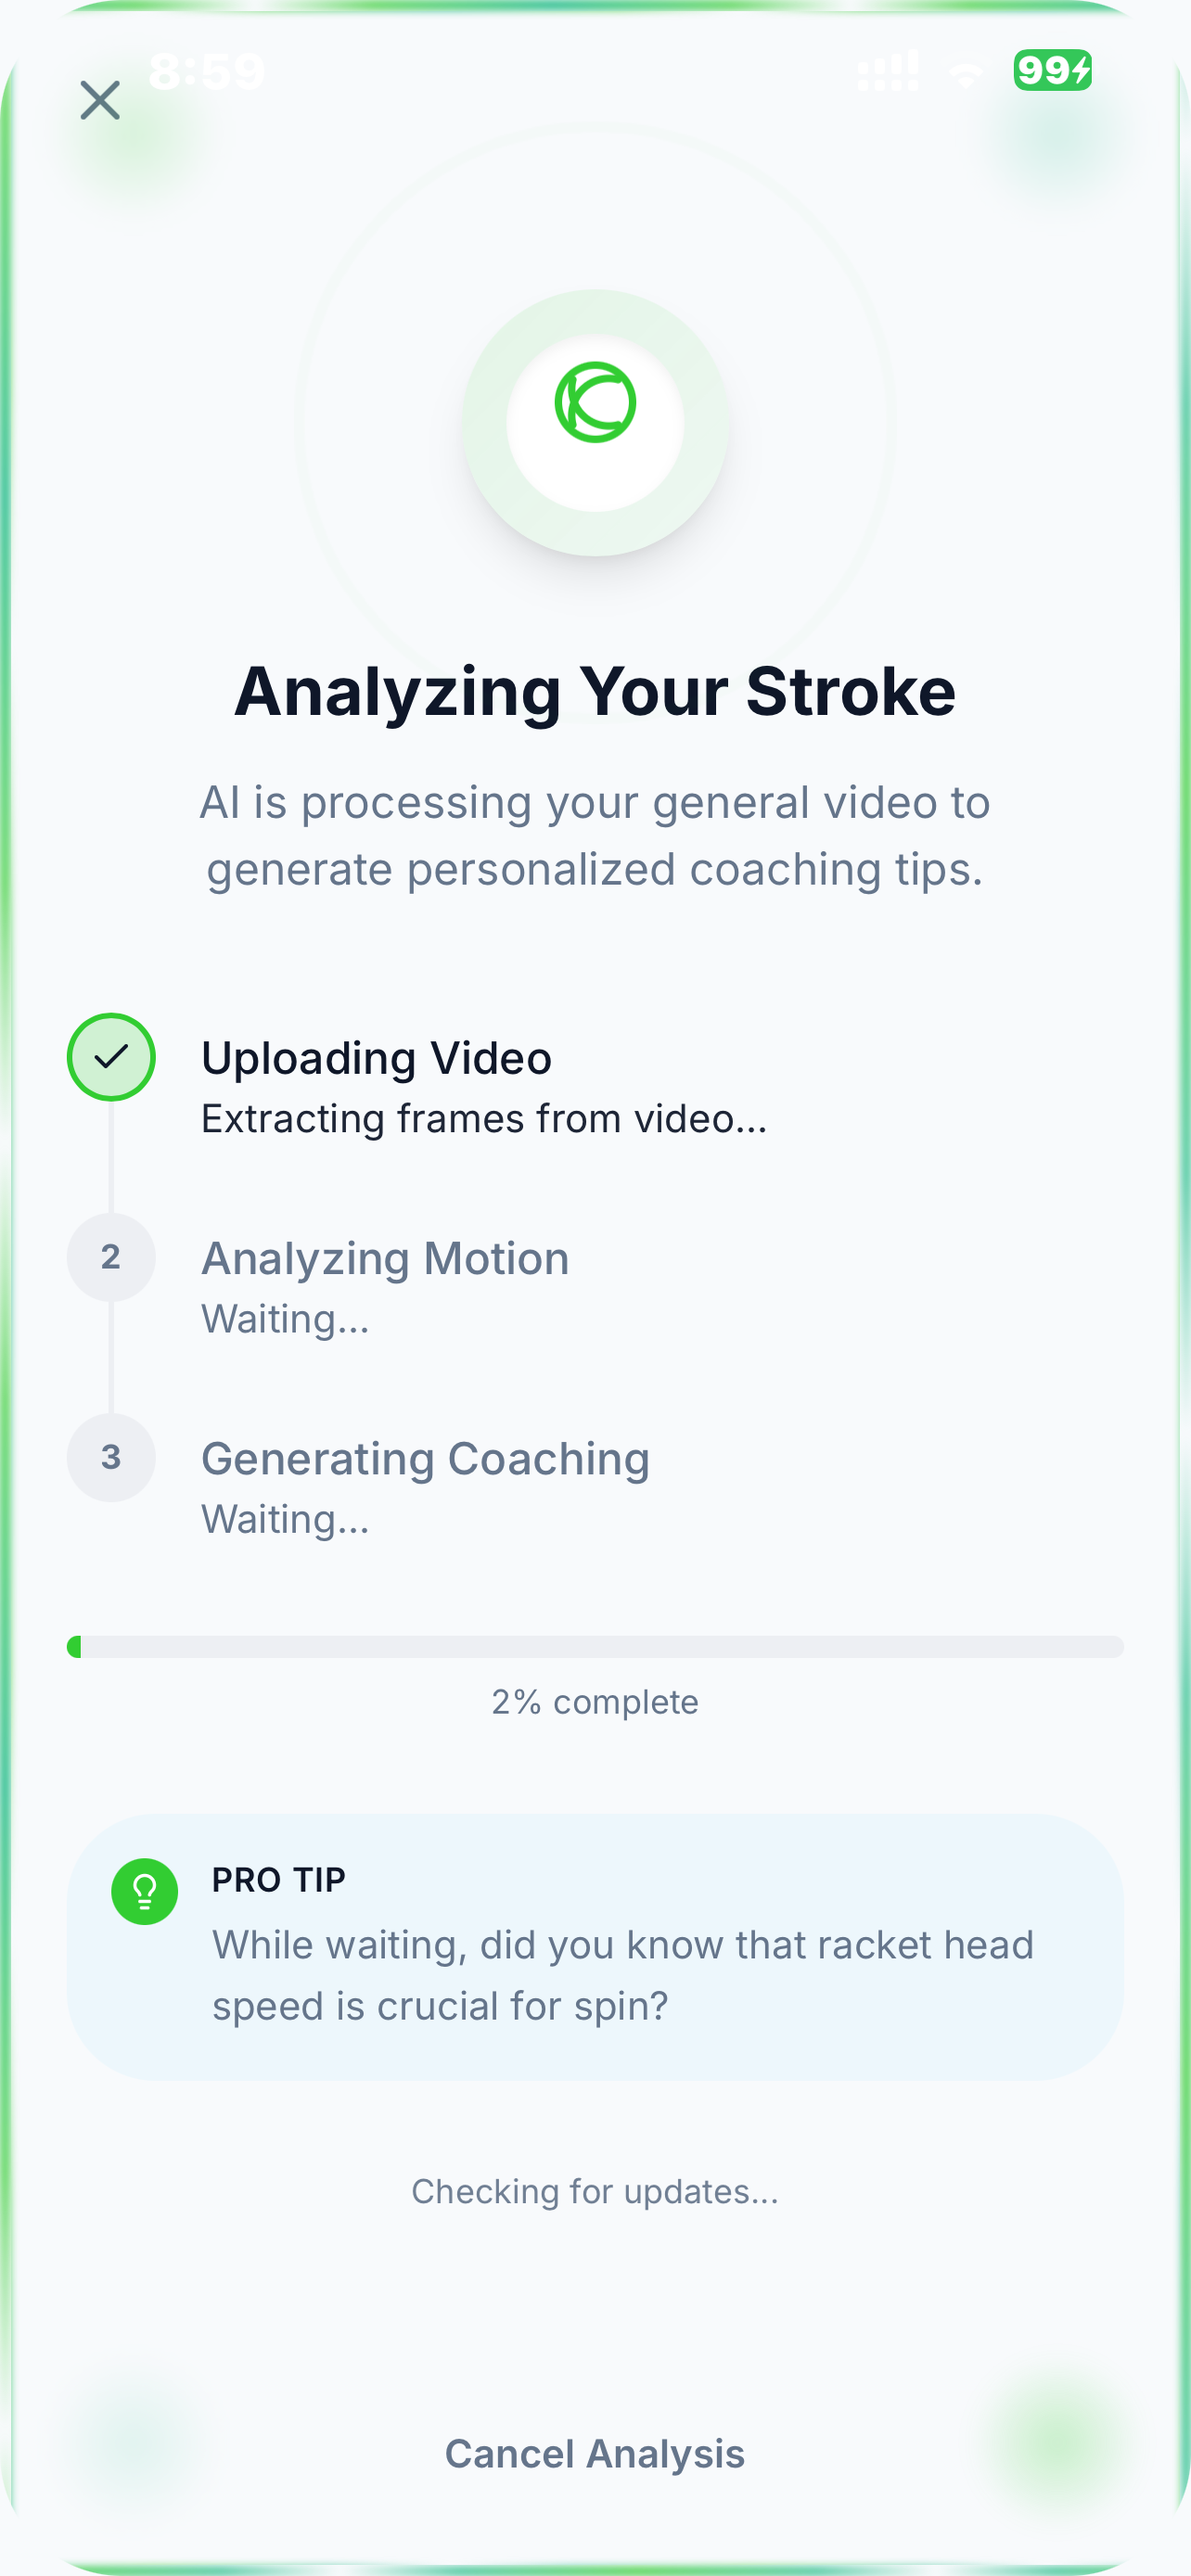Image resolution: width=1191 pixels, height=2576 pixels.
Task: Tap the PRO TIP heading
Action: click(x=279, y=1880)
